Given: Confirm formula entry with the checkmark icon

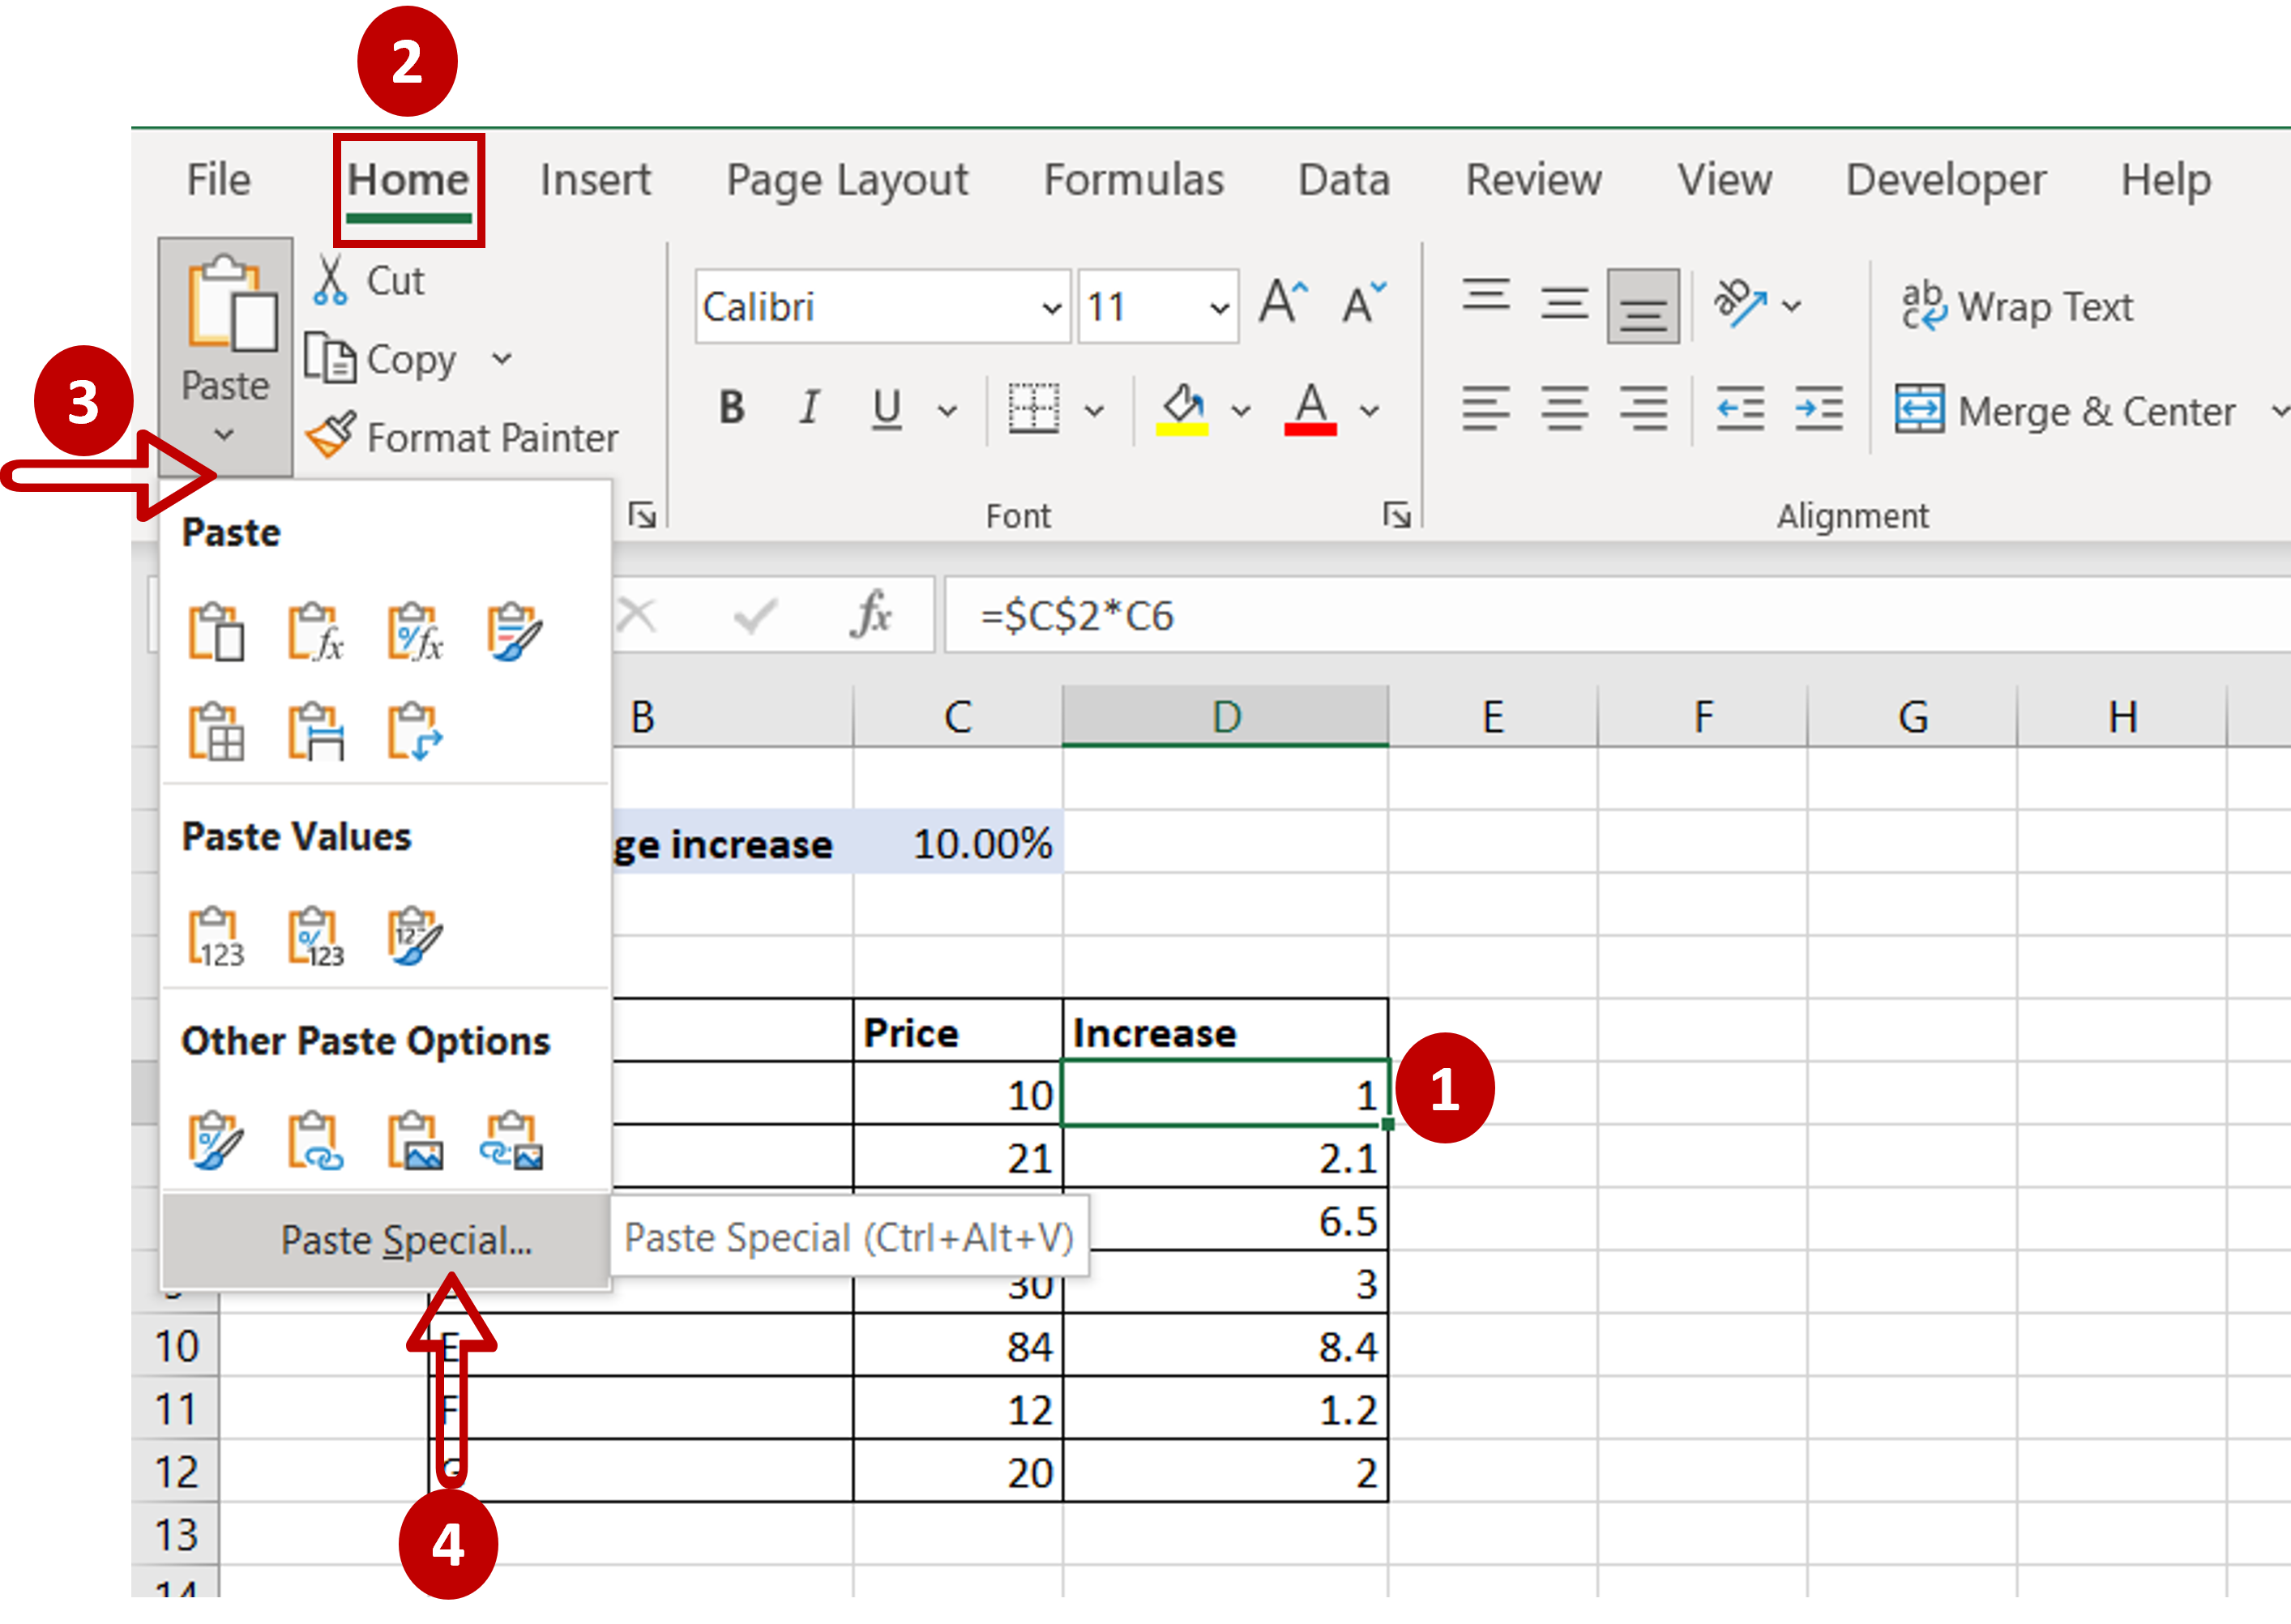Looking at the screenshot, I should 755,616.
